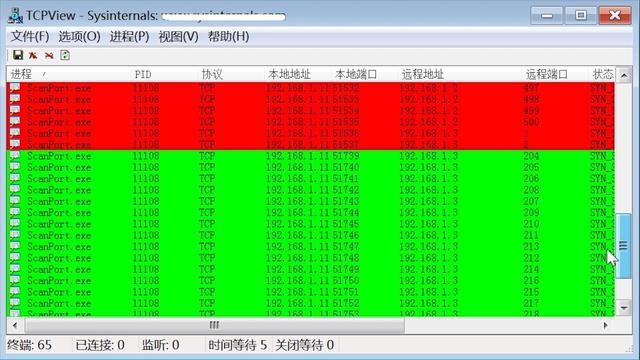Click the 关闭等待 0 status bar entry

[x=304, y=345]
